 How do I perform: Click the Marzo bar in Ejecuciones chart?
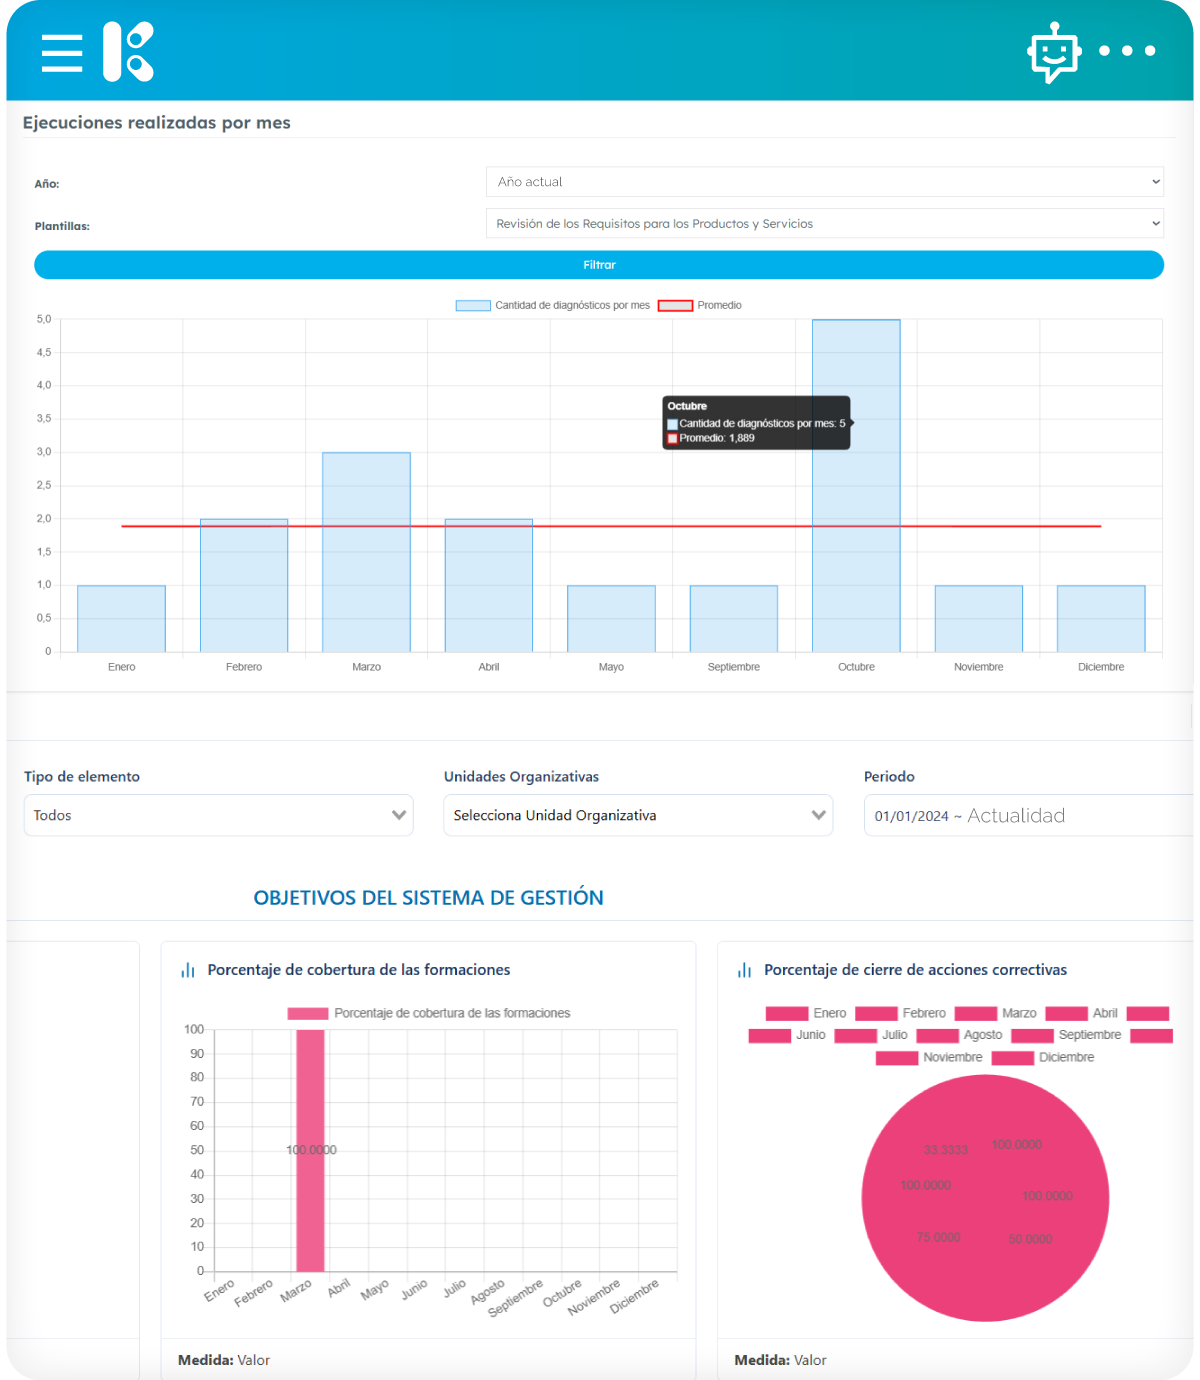[x=366, y=552]
